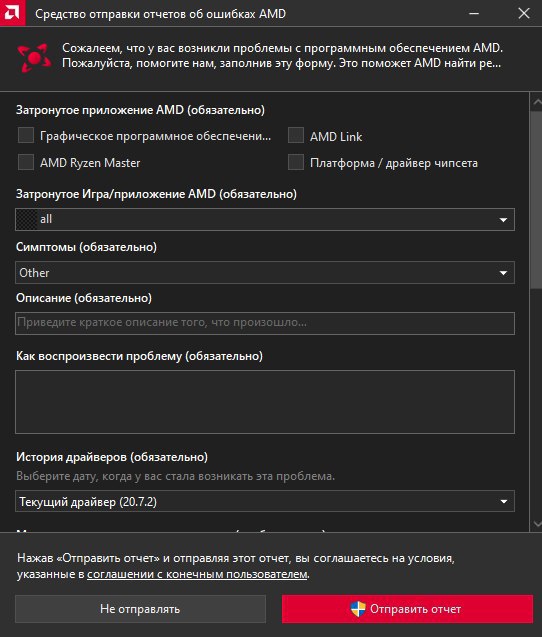Close the AMD bug report window
The image size is (542, 637).
pyautogui.click(x=524, y=13)
